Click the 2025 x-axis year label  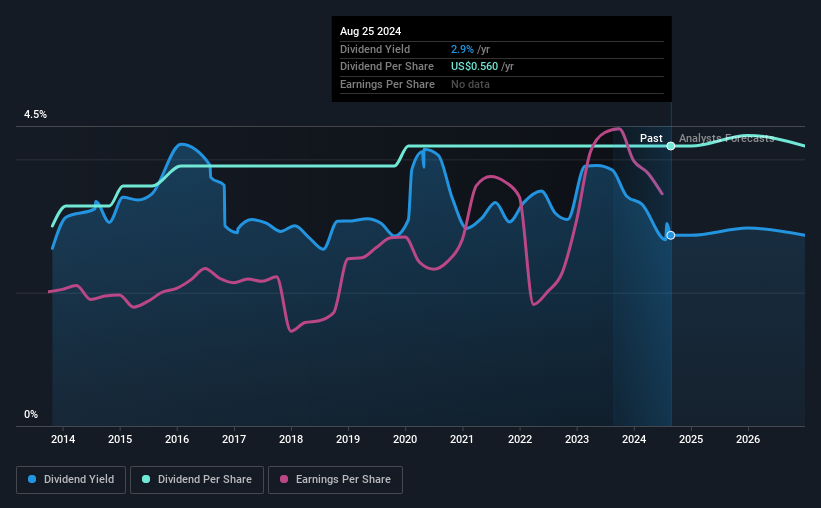point(691,439)
